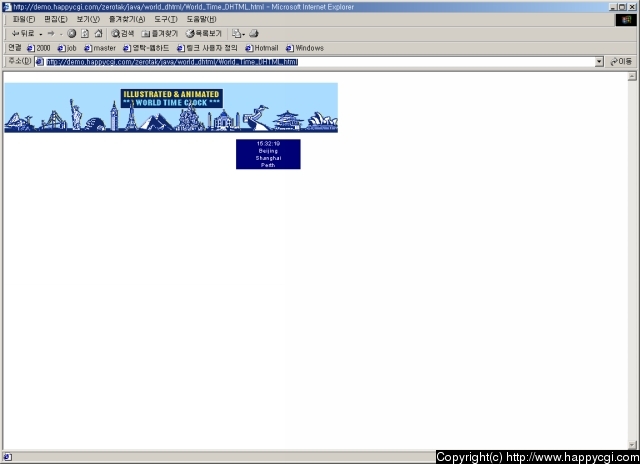640x464 pixels.
Task: Click the 주소(D) address label
Action: (20, 61)
